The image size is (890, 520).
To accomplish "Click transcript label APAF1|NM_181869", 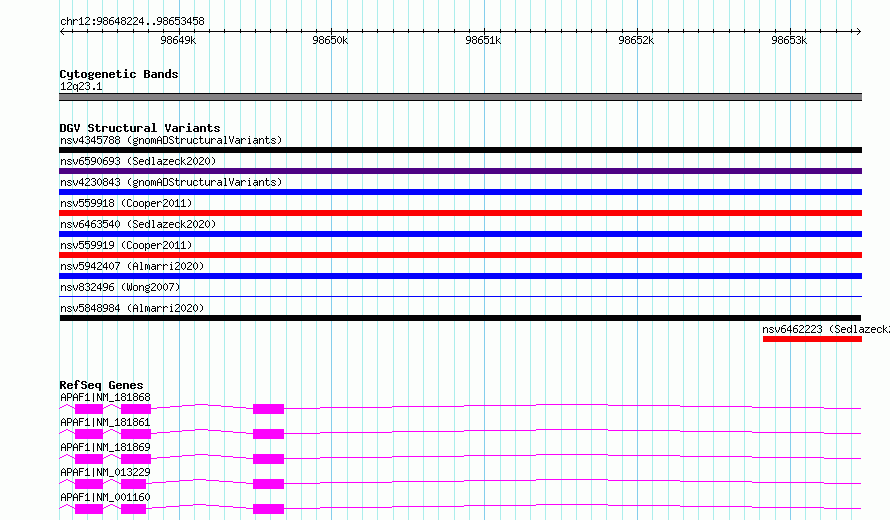I will coord(105,447).
